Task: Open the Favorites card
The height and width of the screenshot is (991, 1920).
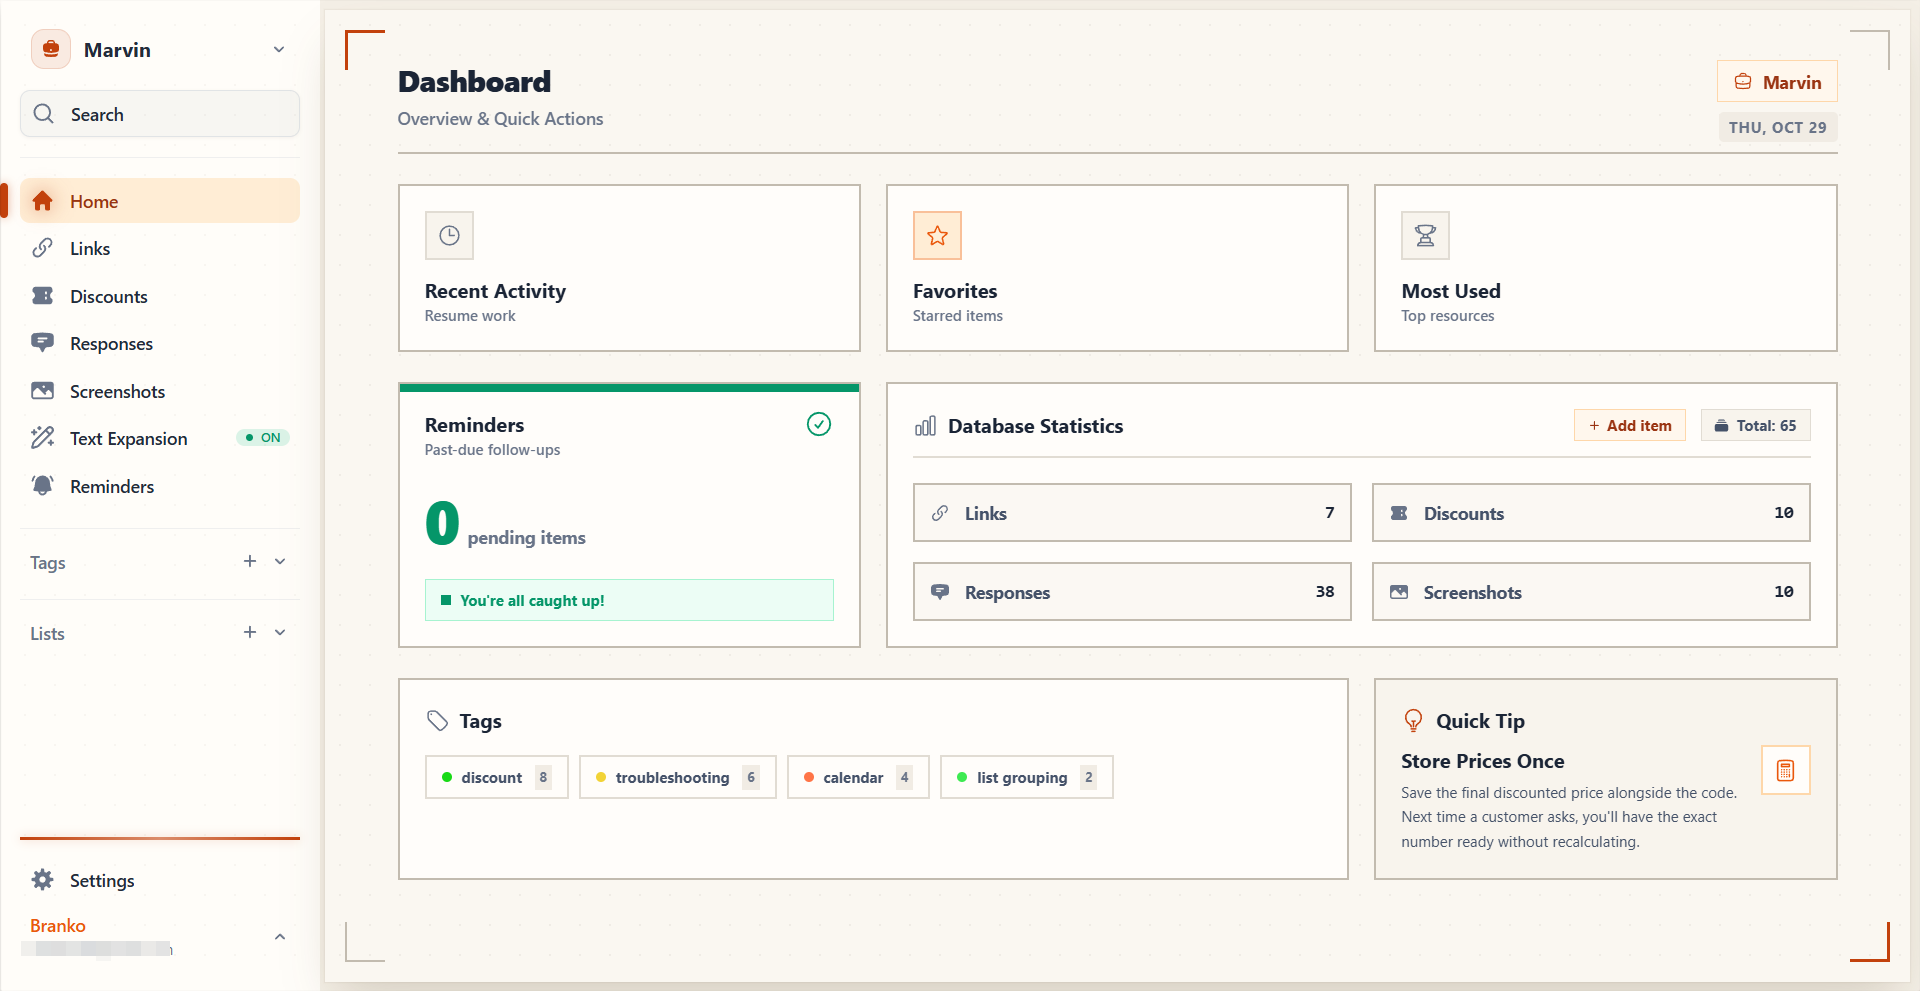Action: pyautogui.click(x=1117, y=268)
